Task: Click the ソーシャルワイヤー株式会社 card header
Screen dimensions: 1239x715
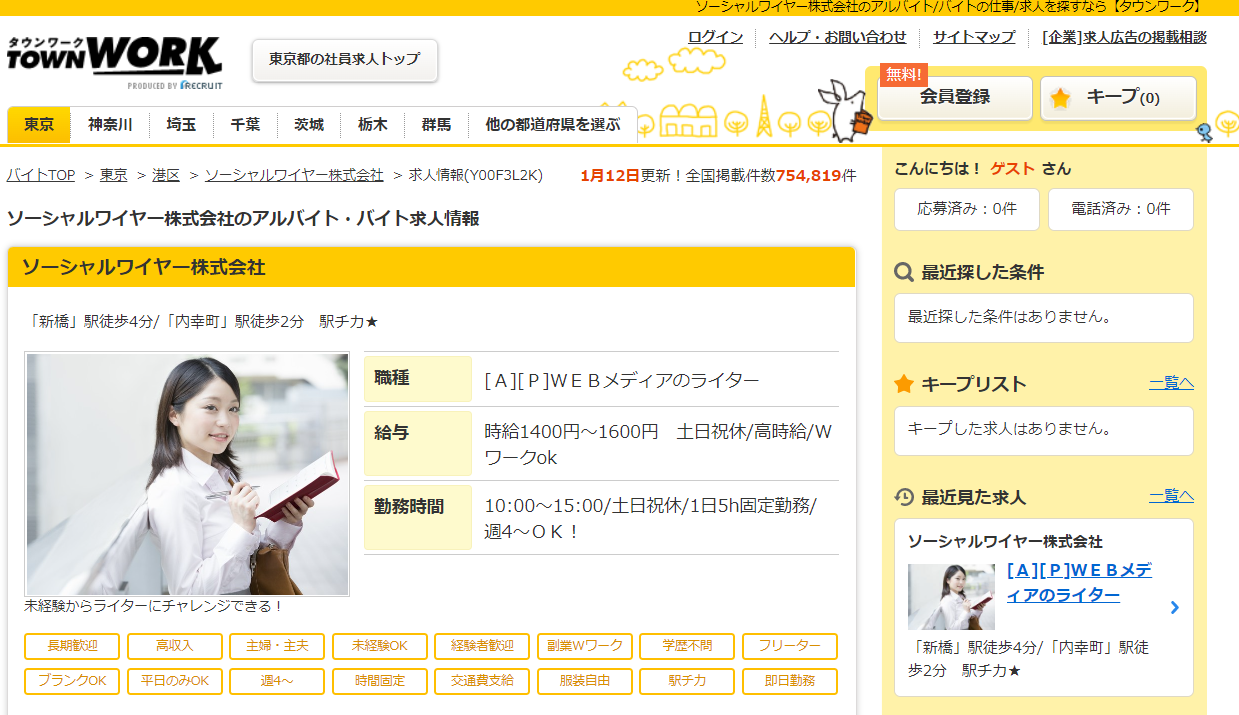Action: tap(431, 267)
